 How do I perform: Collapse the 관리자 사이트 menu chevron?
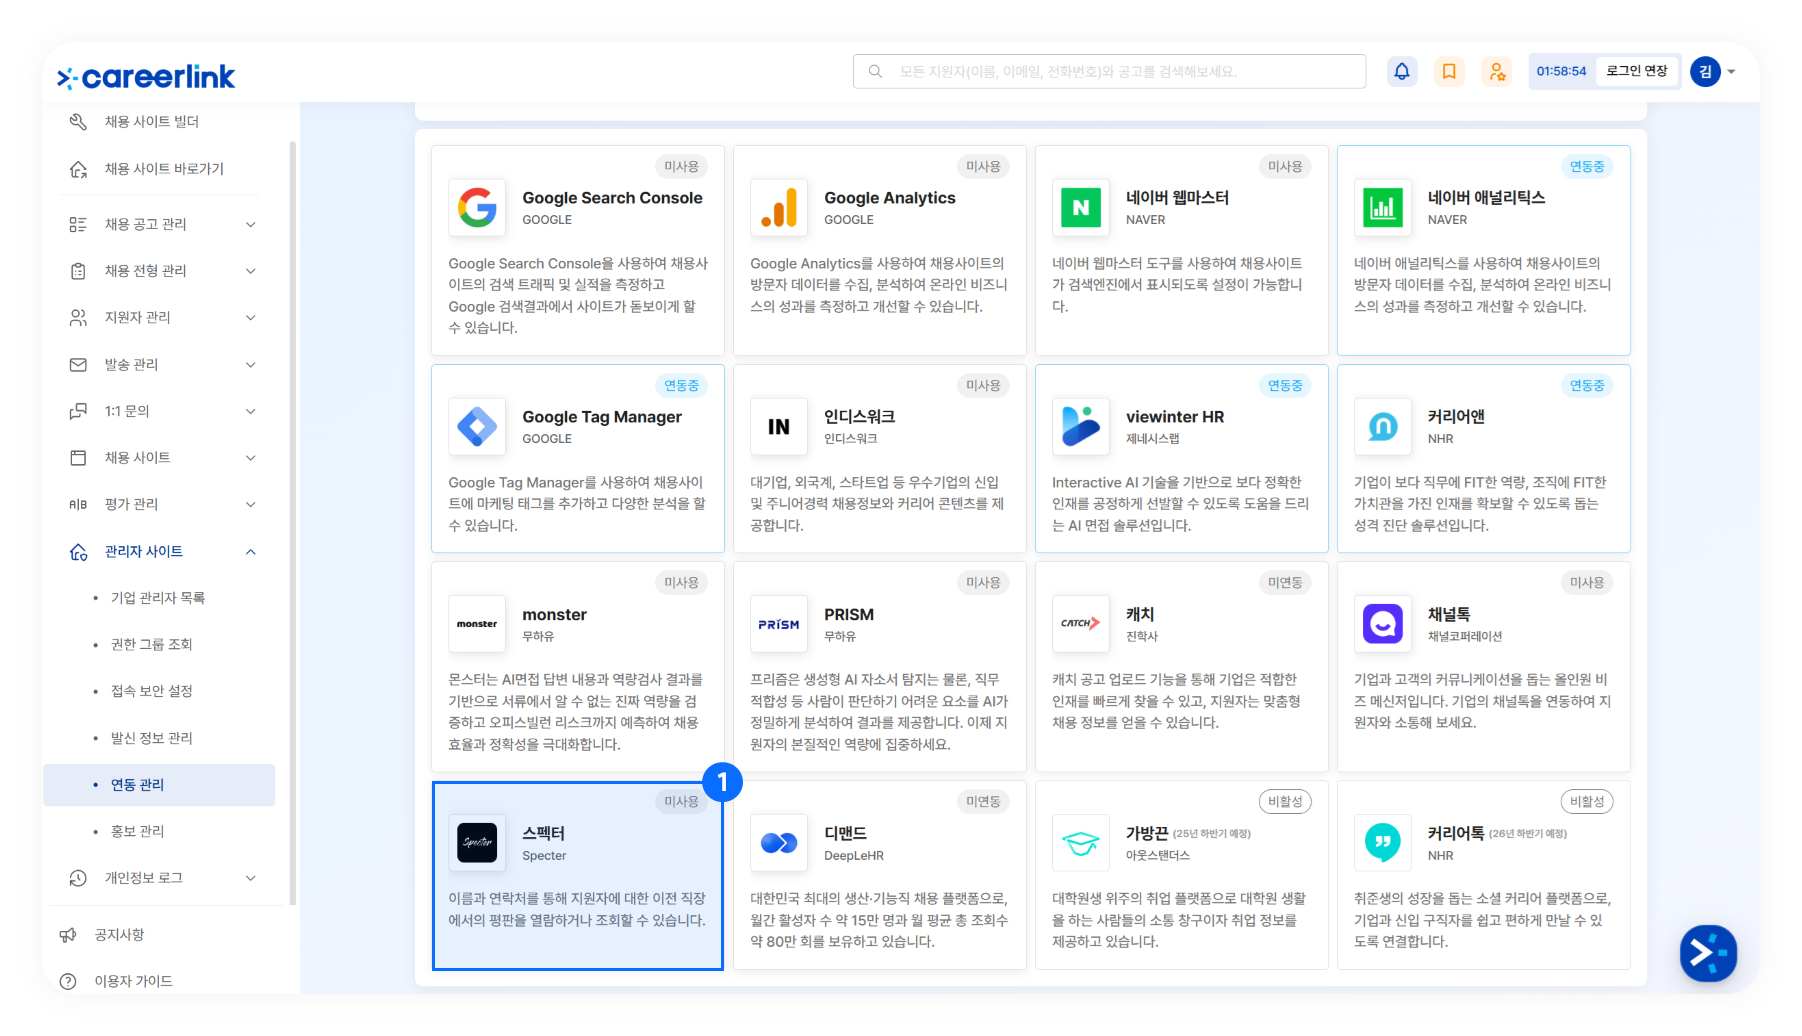coord(251,552)
